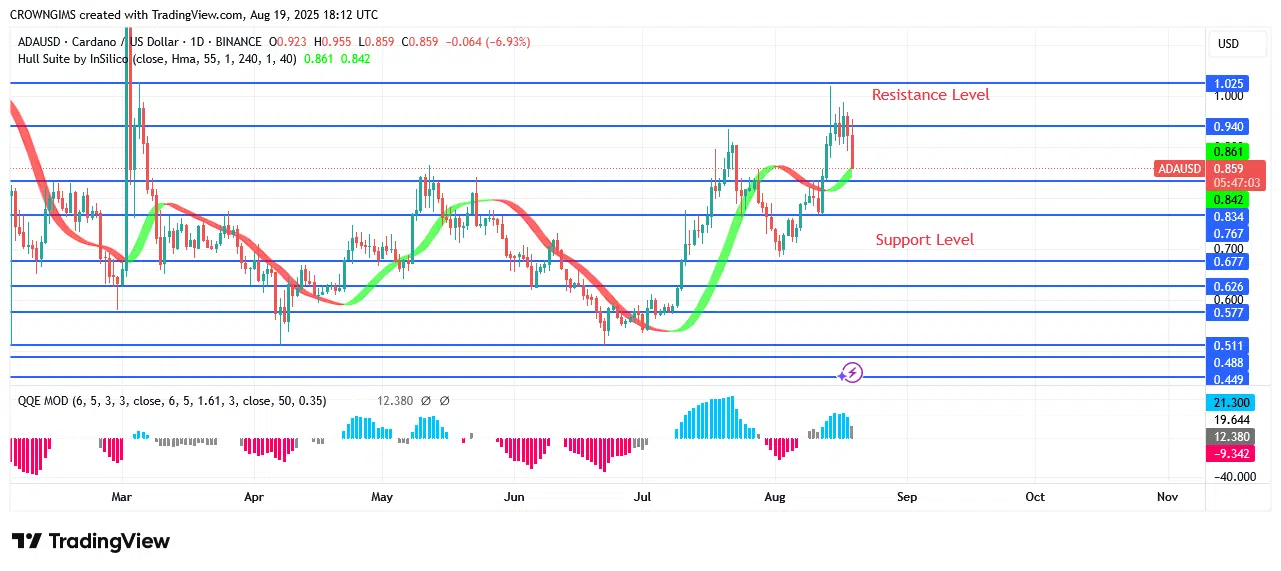Click the 0.626 price level label

pos(1228,287)
